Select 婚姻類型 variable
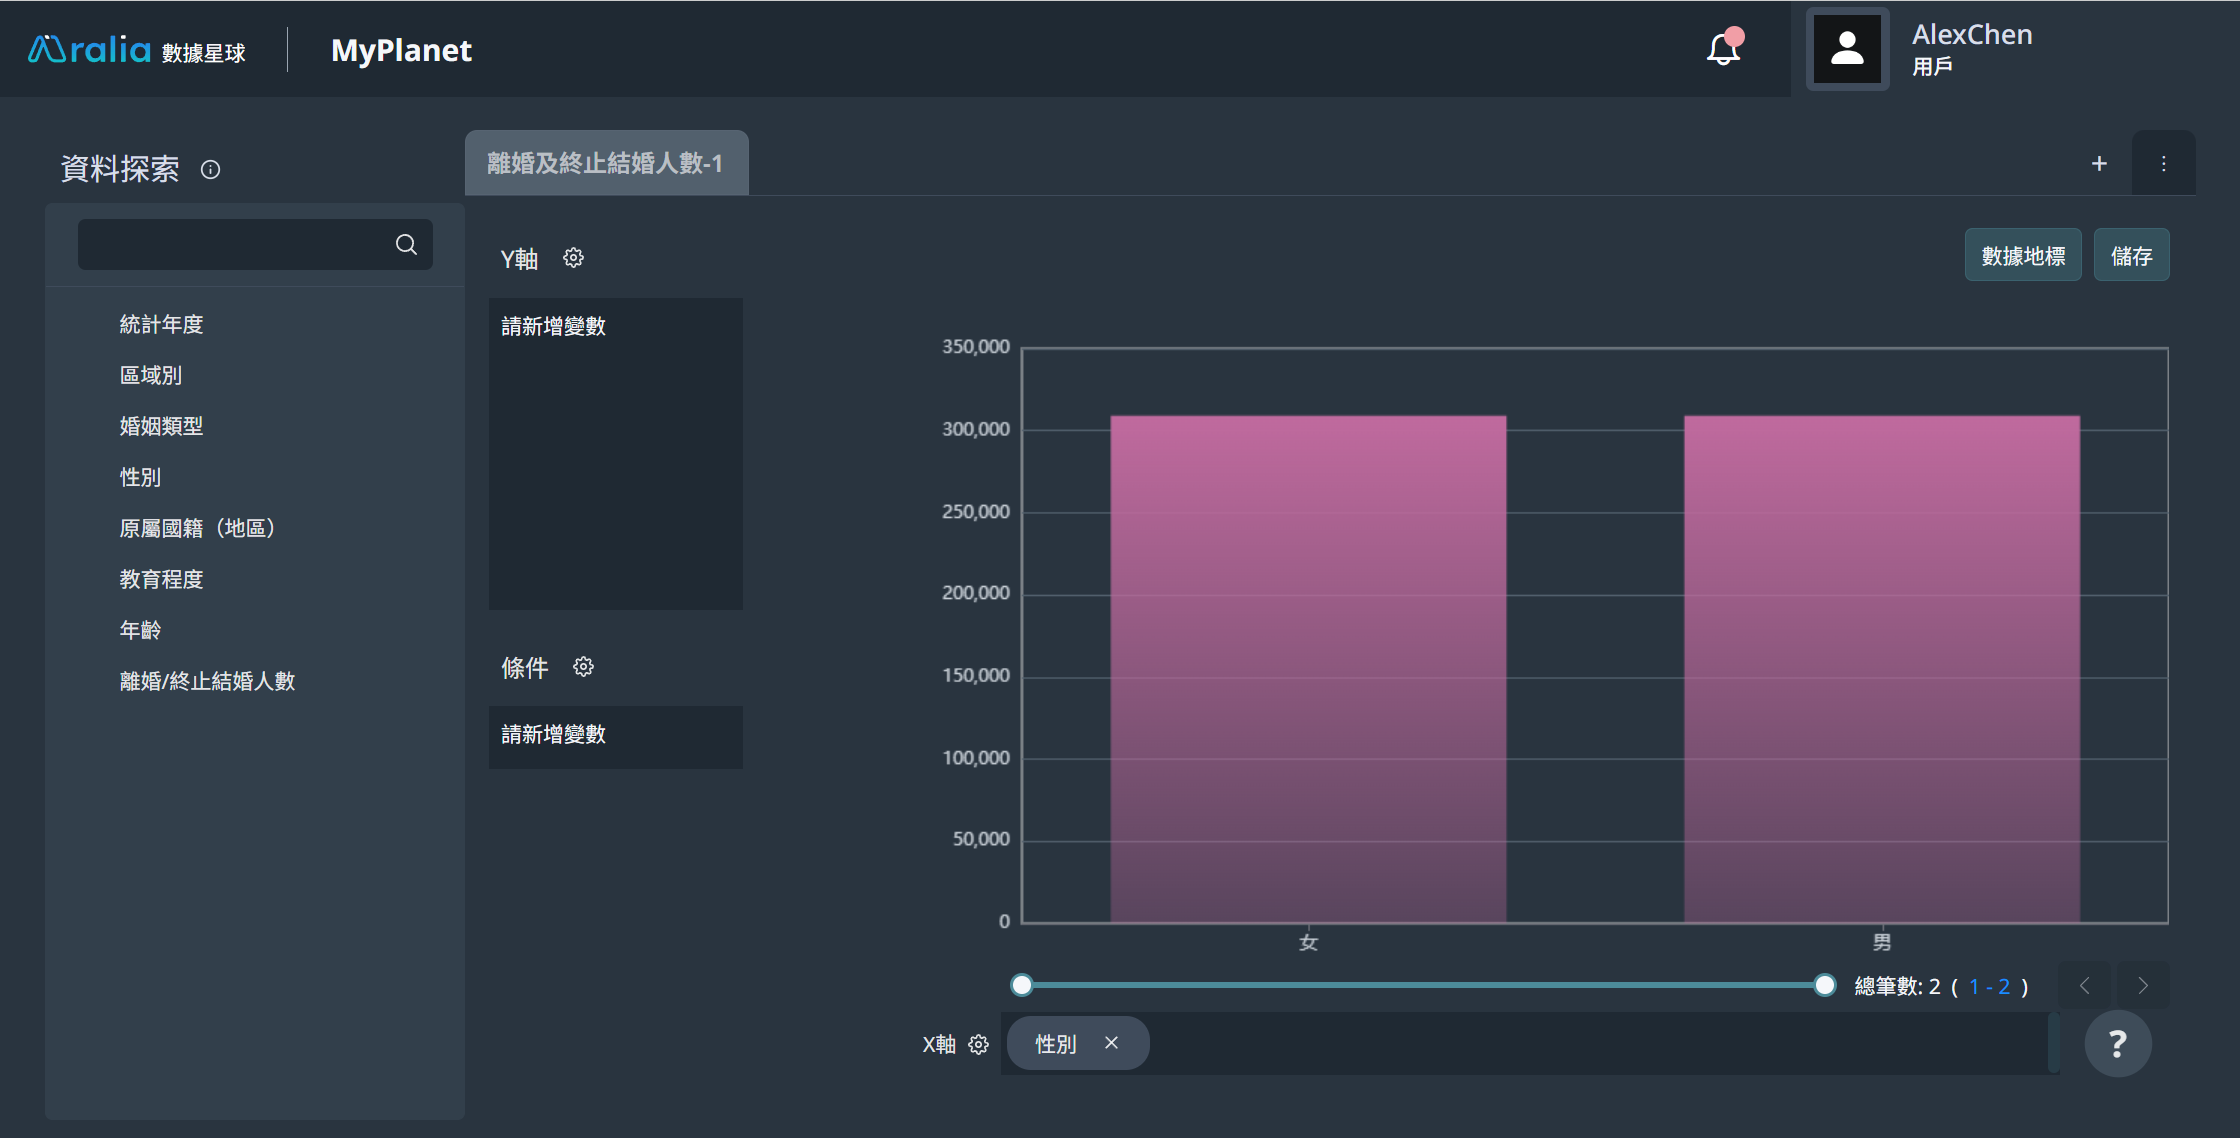 click(x=161, y=426)
